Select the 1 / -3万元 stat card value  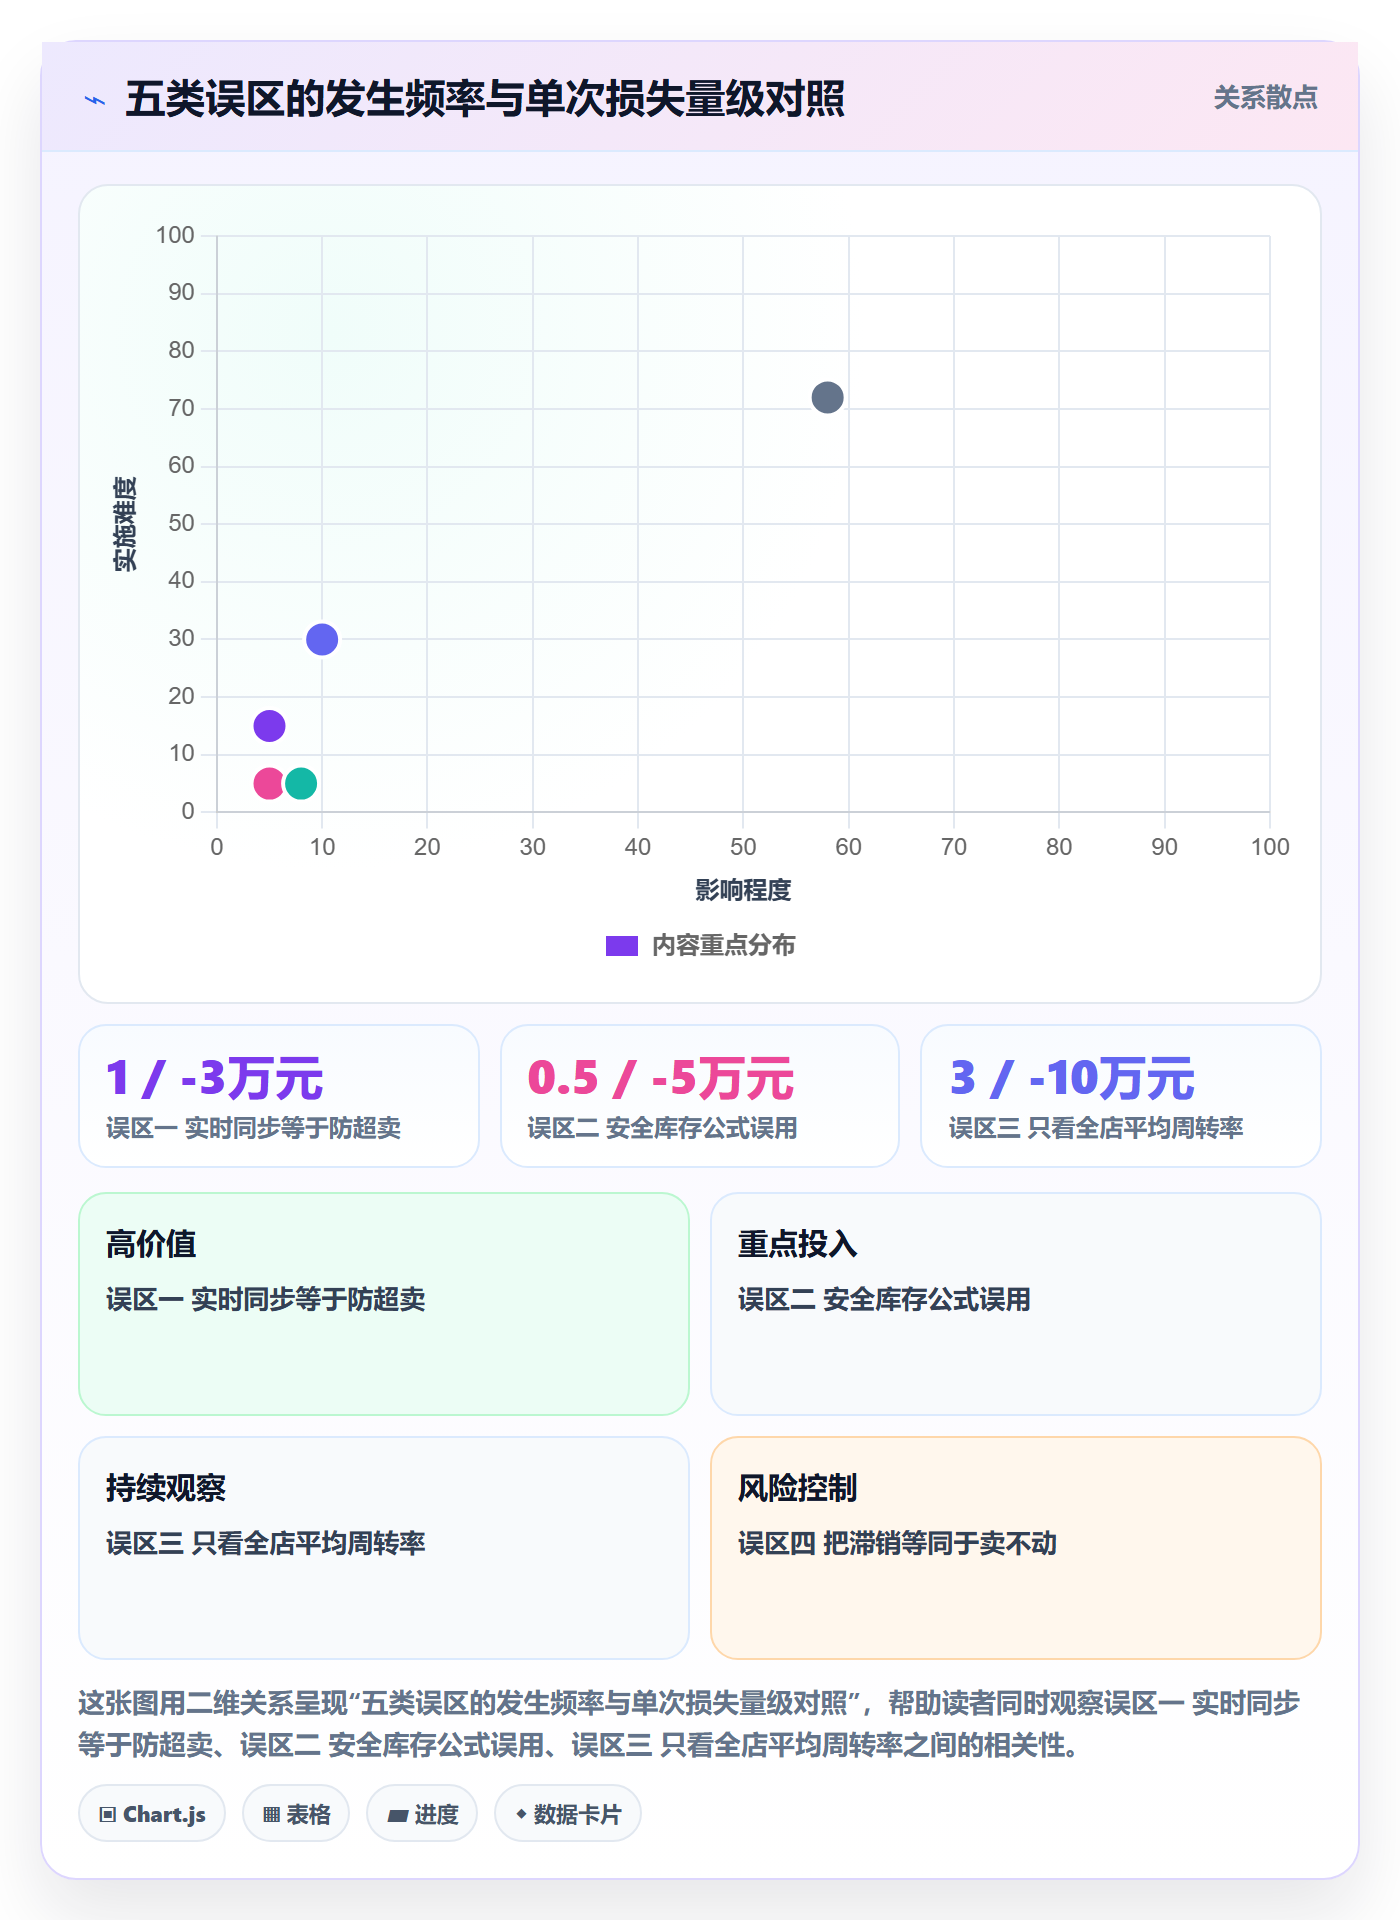click(214, 1078)
